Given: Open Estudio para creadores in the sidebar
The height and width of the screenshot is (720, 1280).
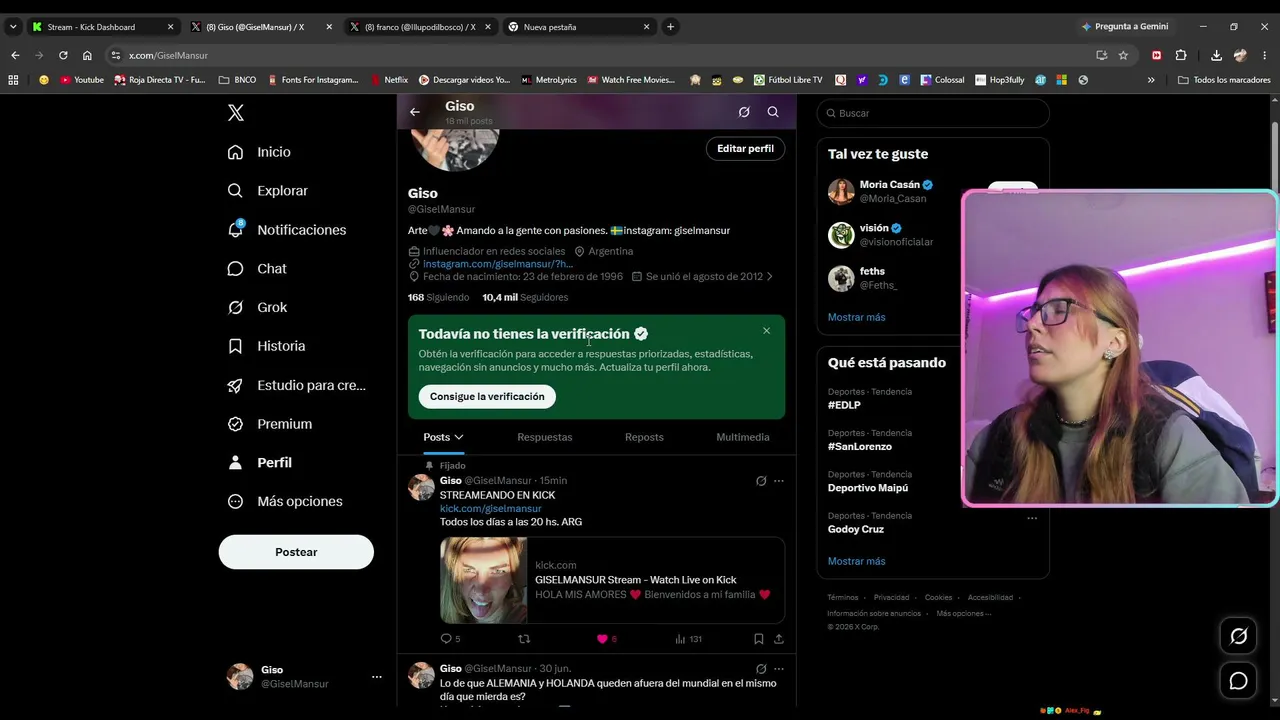Looking at the screenshot, I should 296,385.
